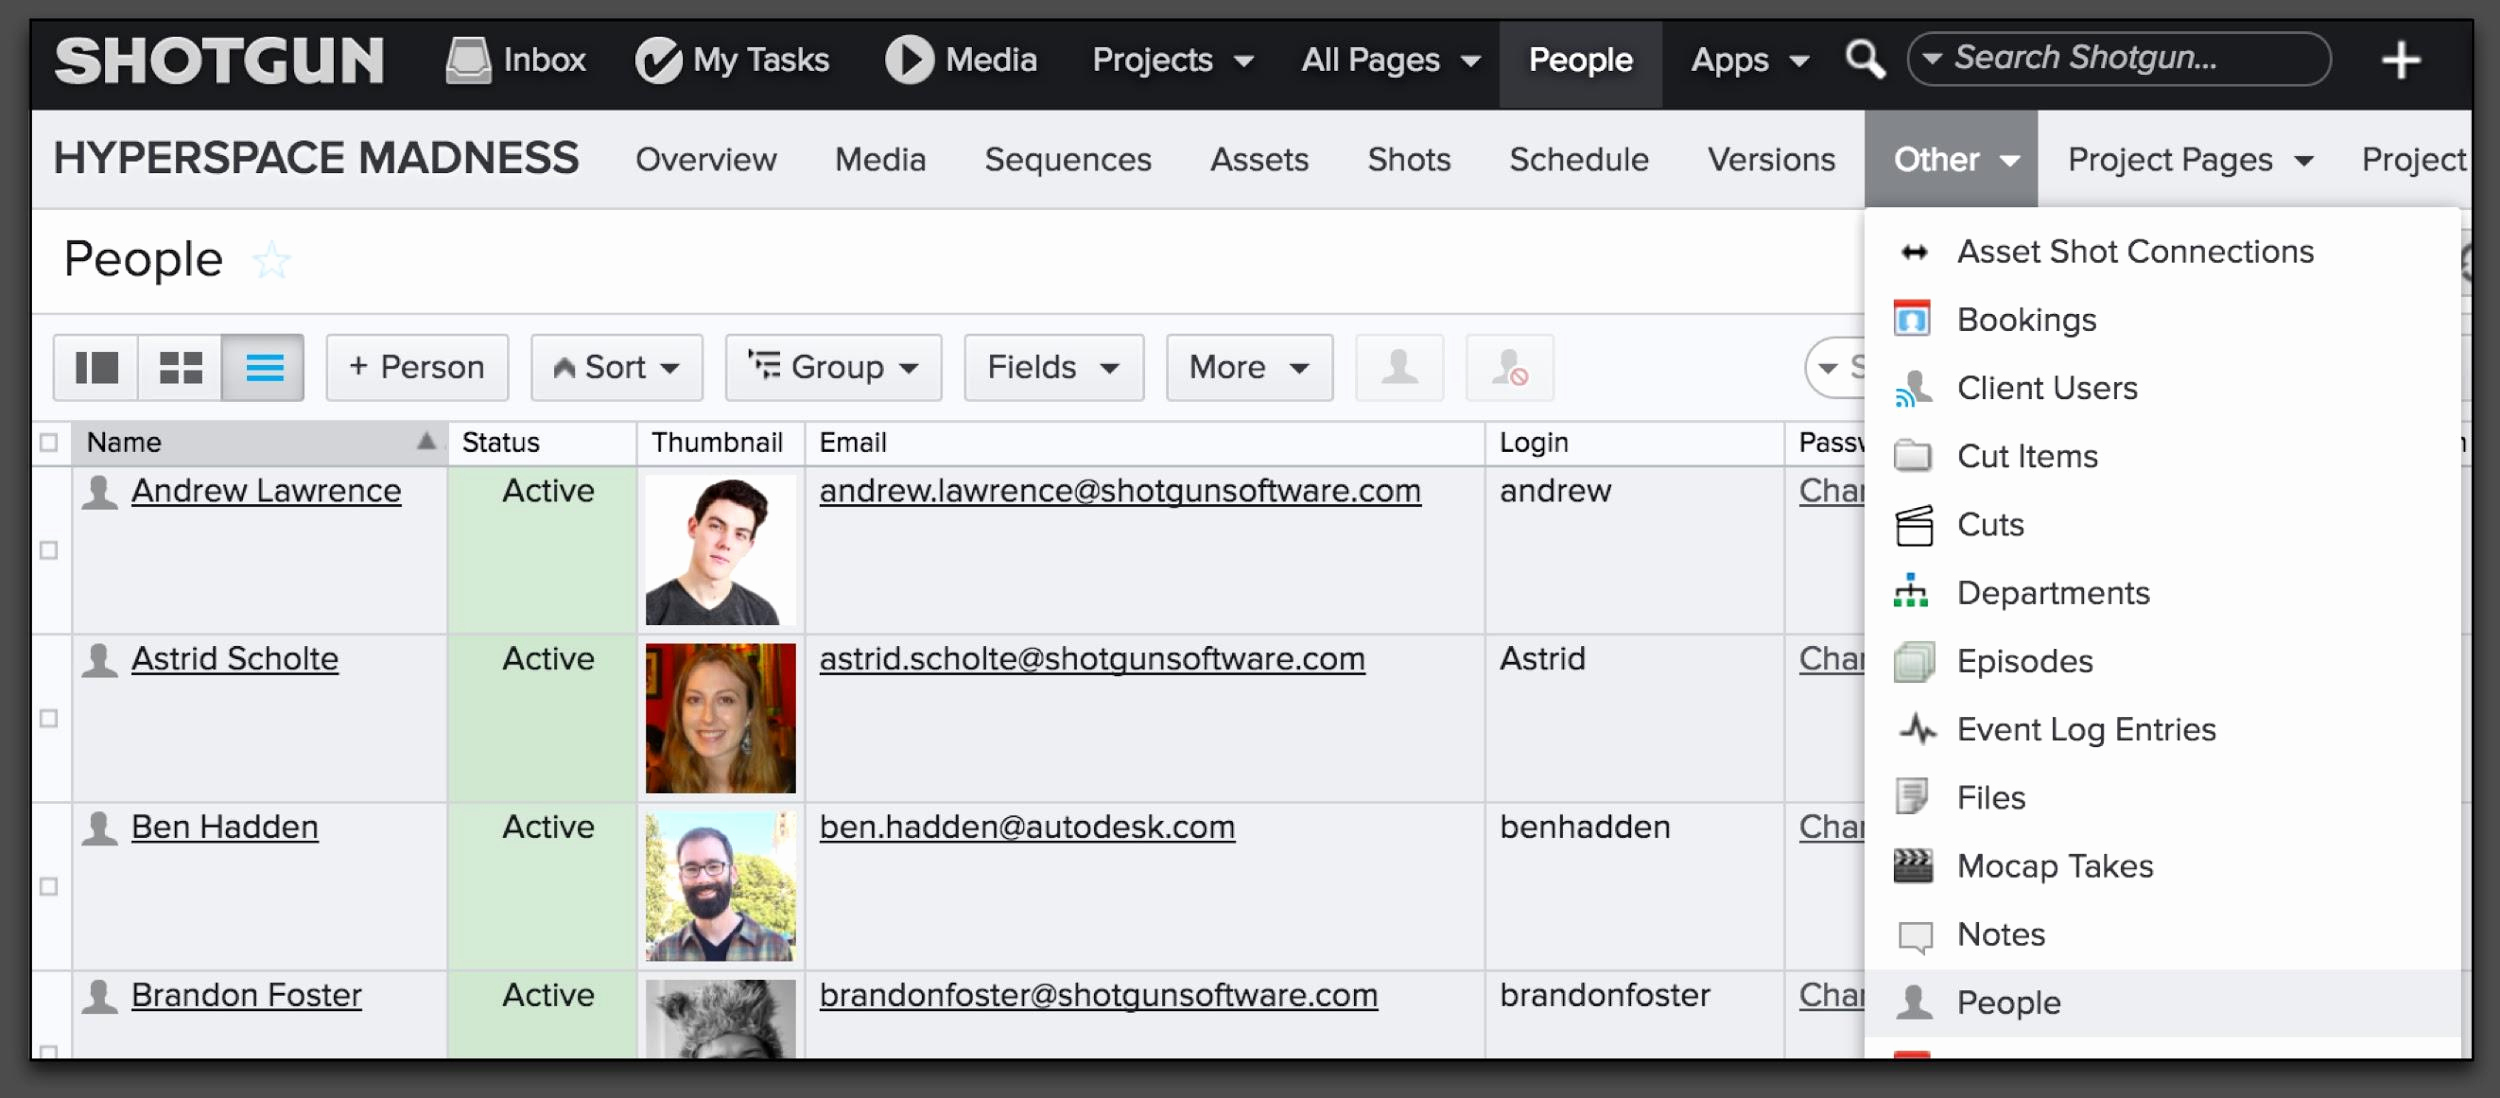The width and height of the screenshot is (2500, 1098).
Task: Choose Event Log Entries menu item
Action: 2085,730
